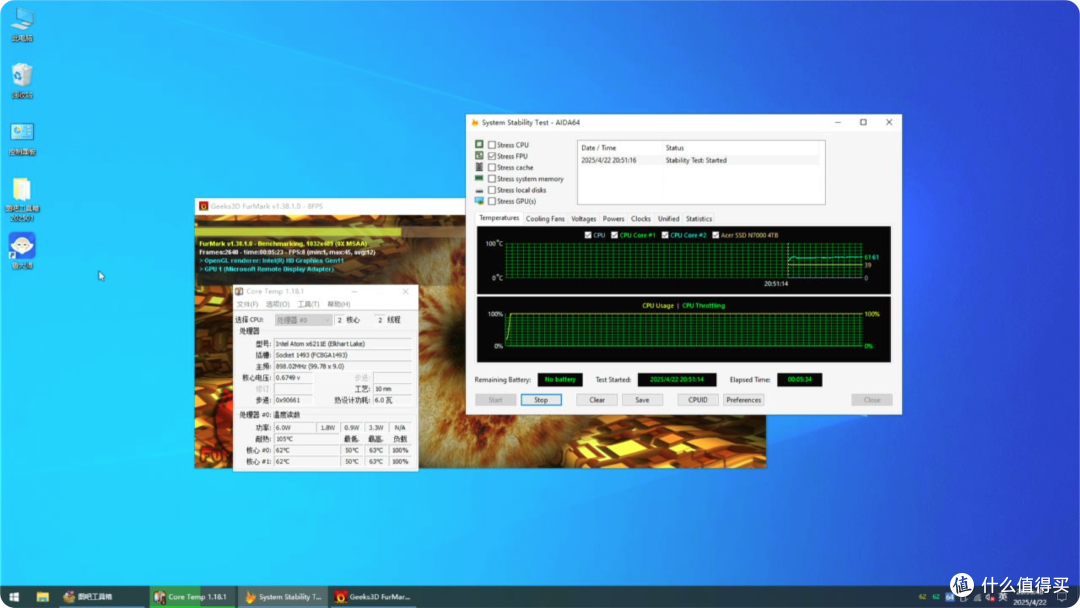Enable the Stress cache checkbox
Viewport: 1080px width, 608px height.
tap(492, 167)
